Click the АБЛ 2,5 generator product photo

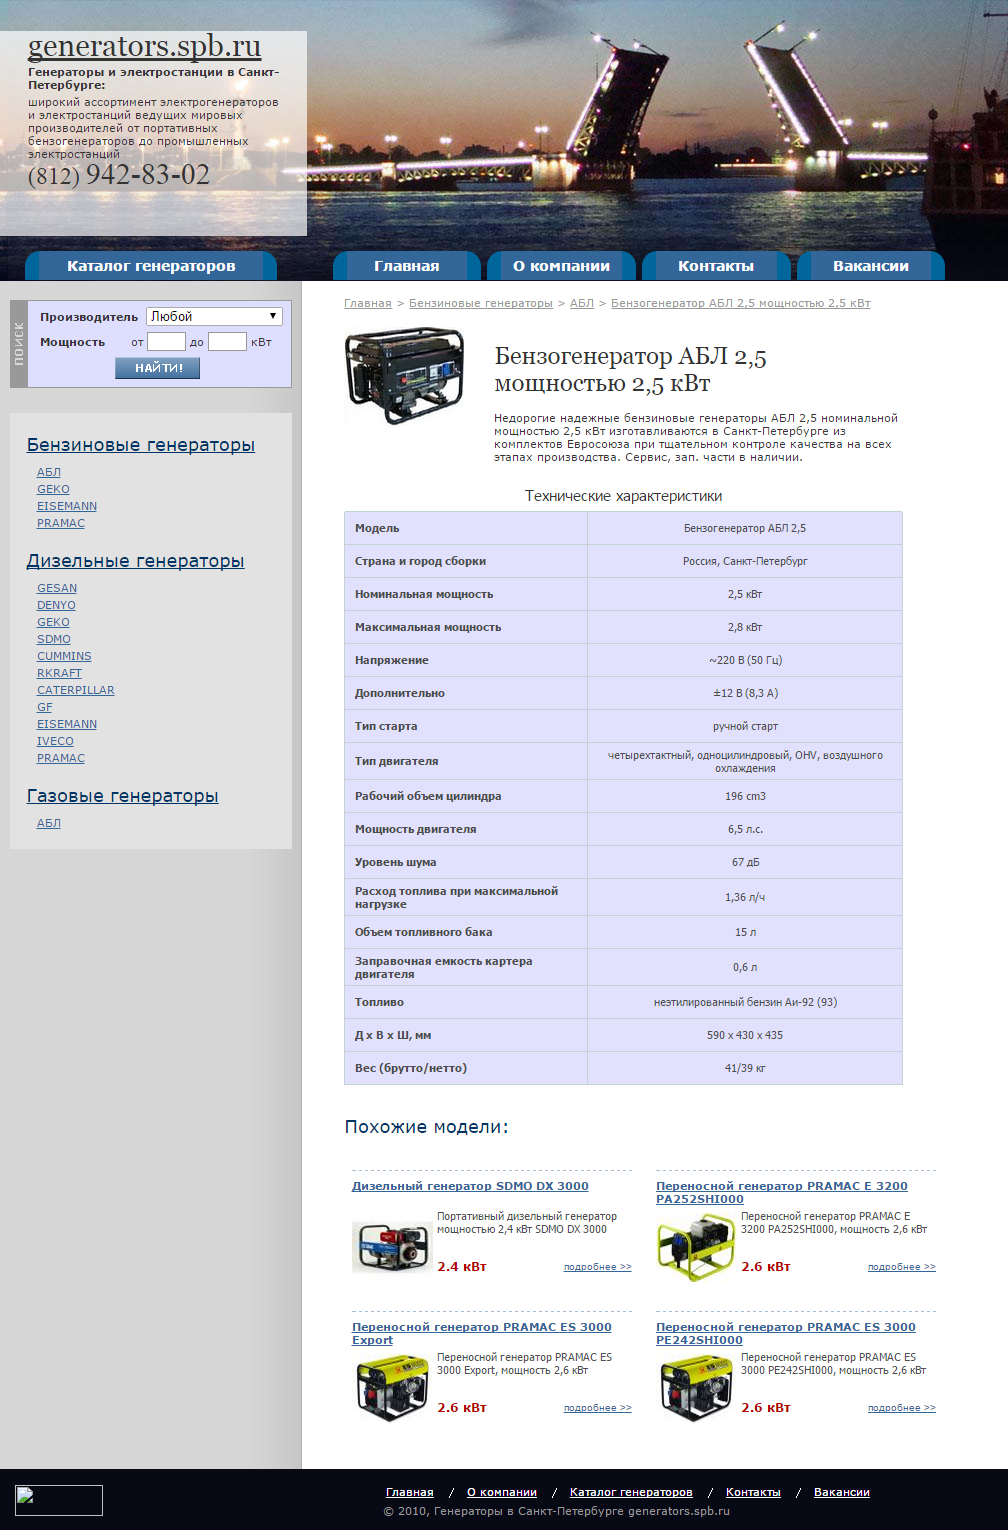pyautogui.click(x=405, y=377)
